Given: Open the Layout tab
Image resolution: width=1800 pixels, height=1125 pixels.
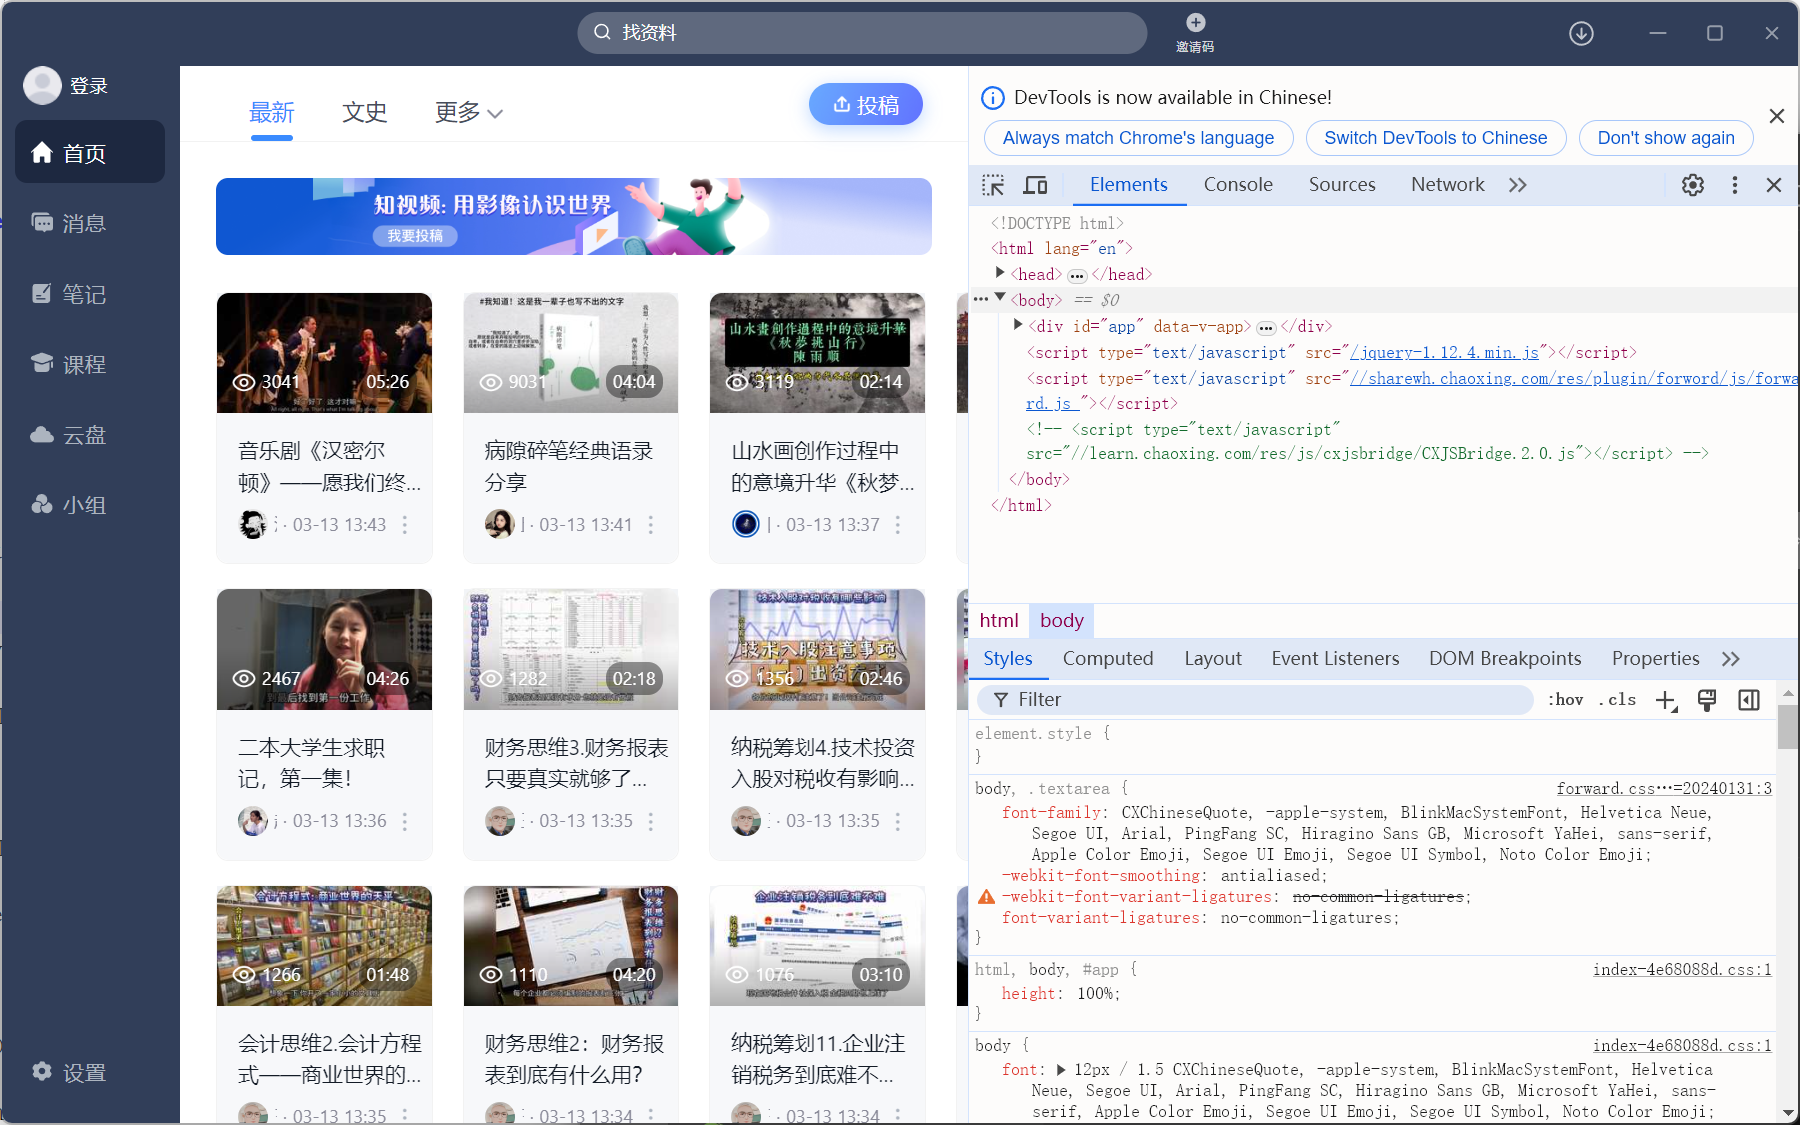Looking at the screenshot, I should [1213, 659].
